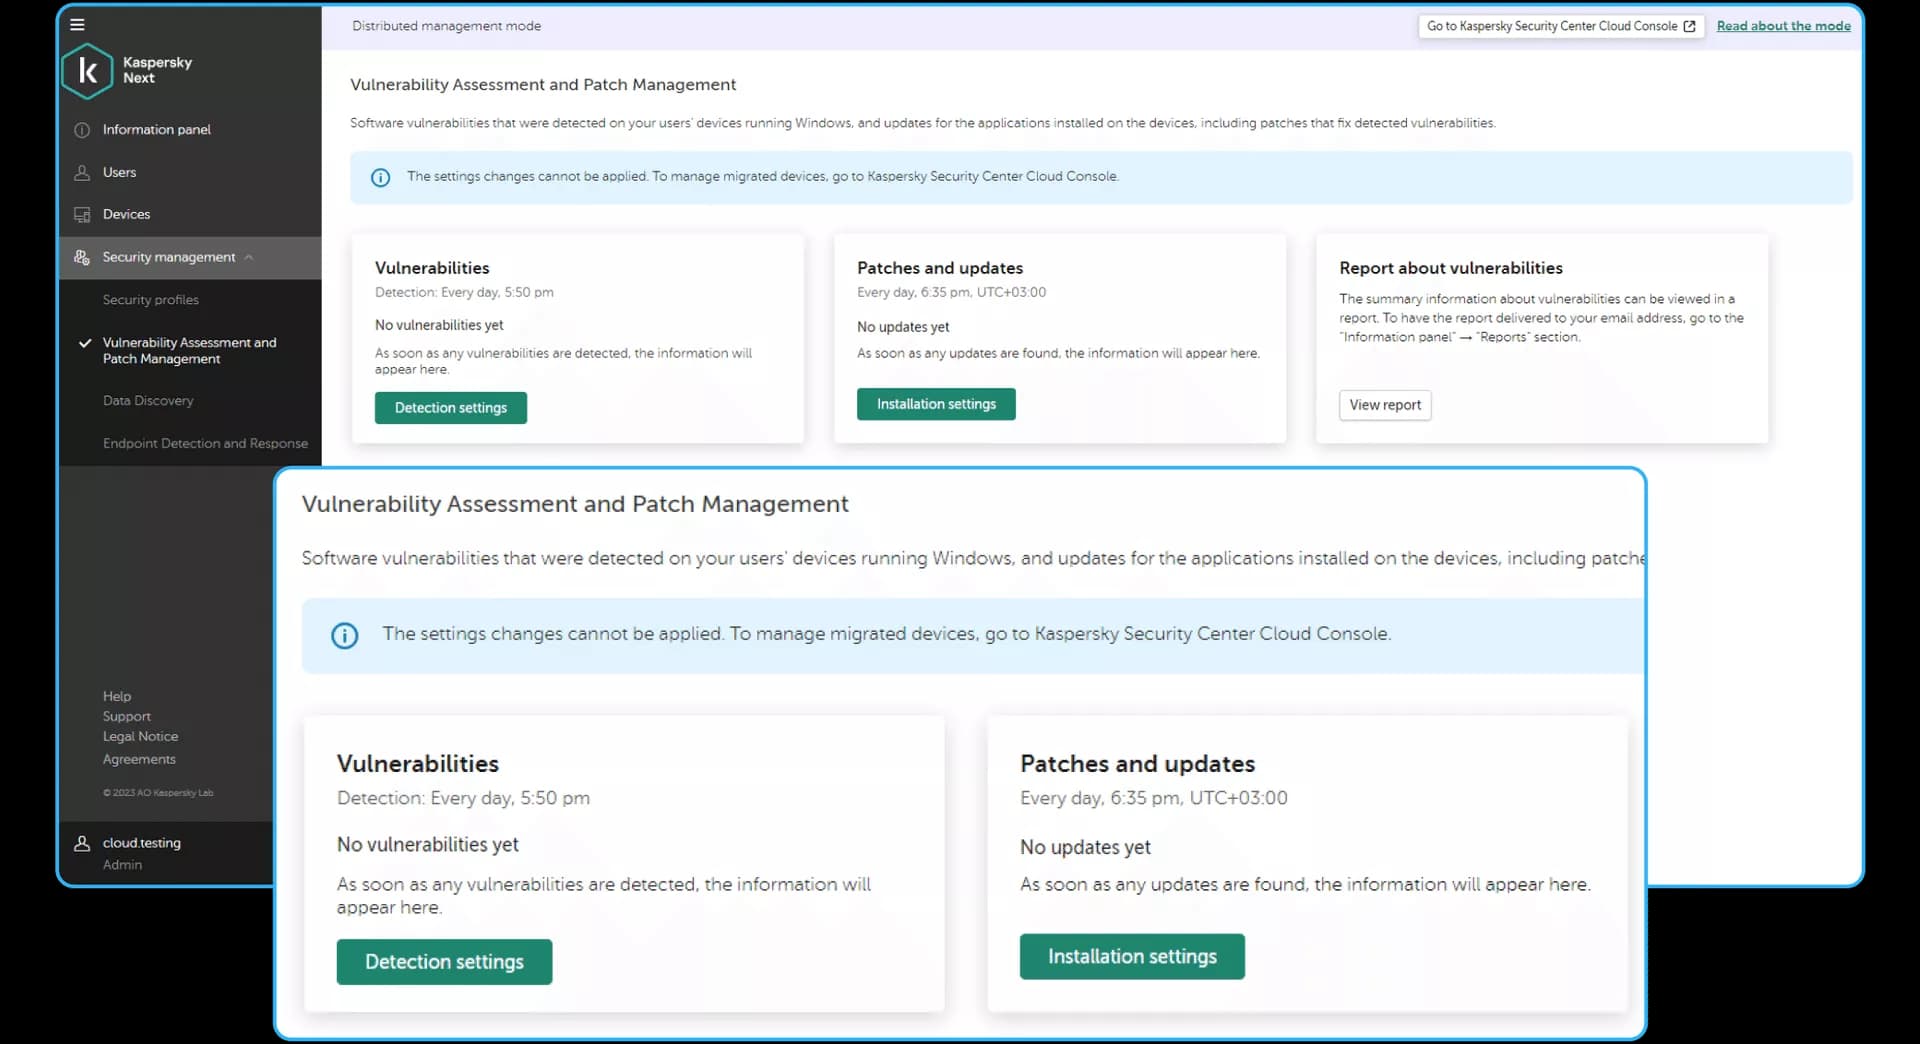Open Endpoint Detection and Response
1920x1044 pixels.
205,444
